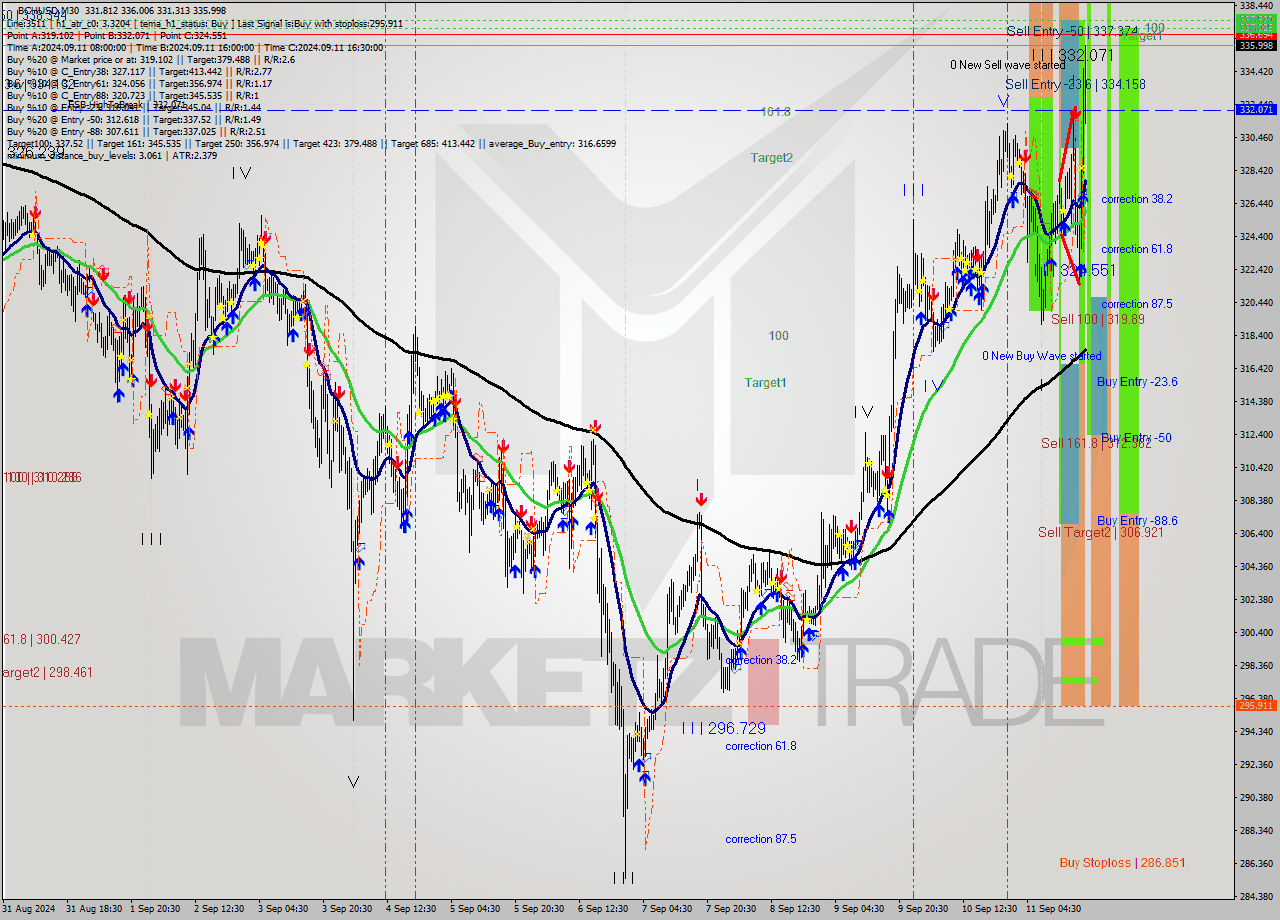1280x920 pixels.
Task: Click the 314.380 price axis label
Action: point(1256,401)
